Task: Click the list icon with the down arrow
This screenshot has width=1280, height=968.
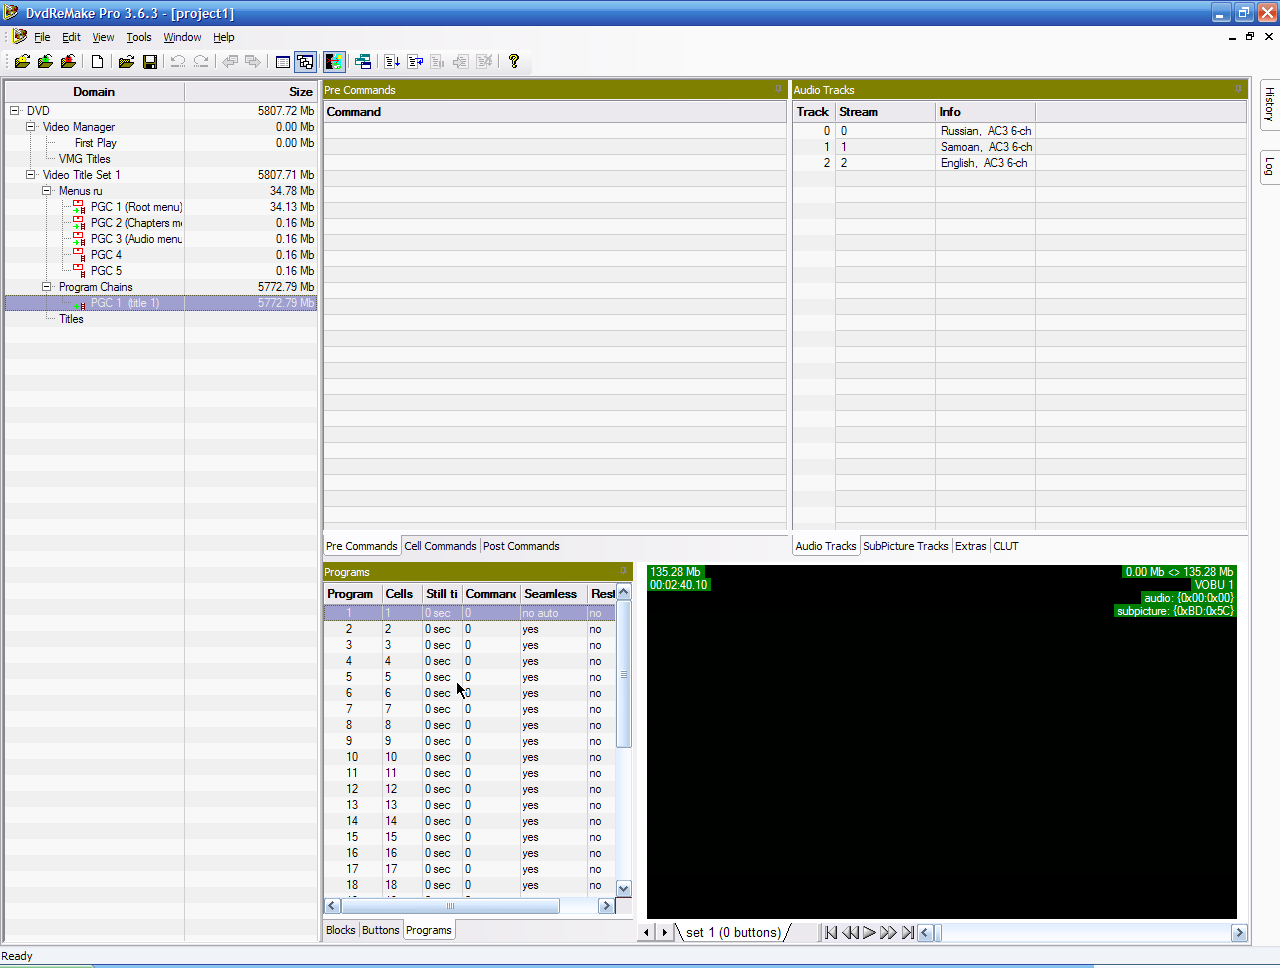Action: 392,61
